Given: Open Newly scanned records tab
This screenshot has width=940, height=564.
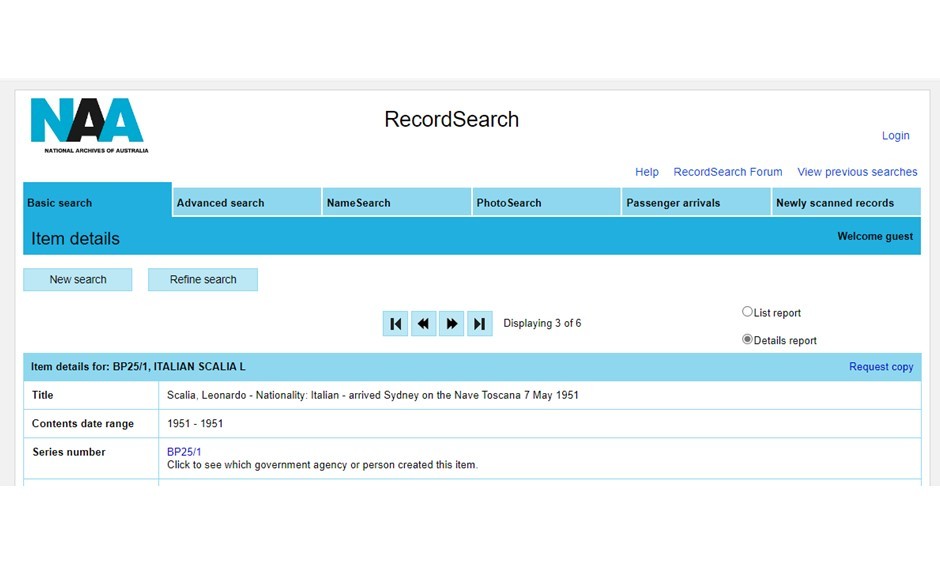Looking at the screenshot, I should (846, 203).
